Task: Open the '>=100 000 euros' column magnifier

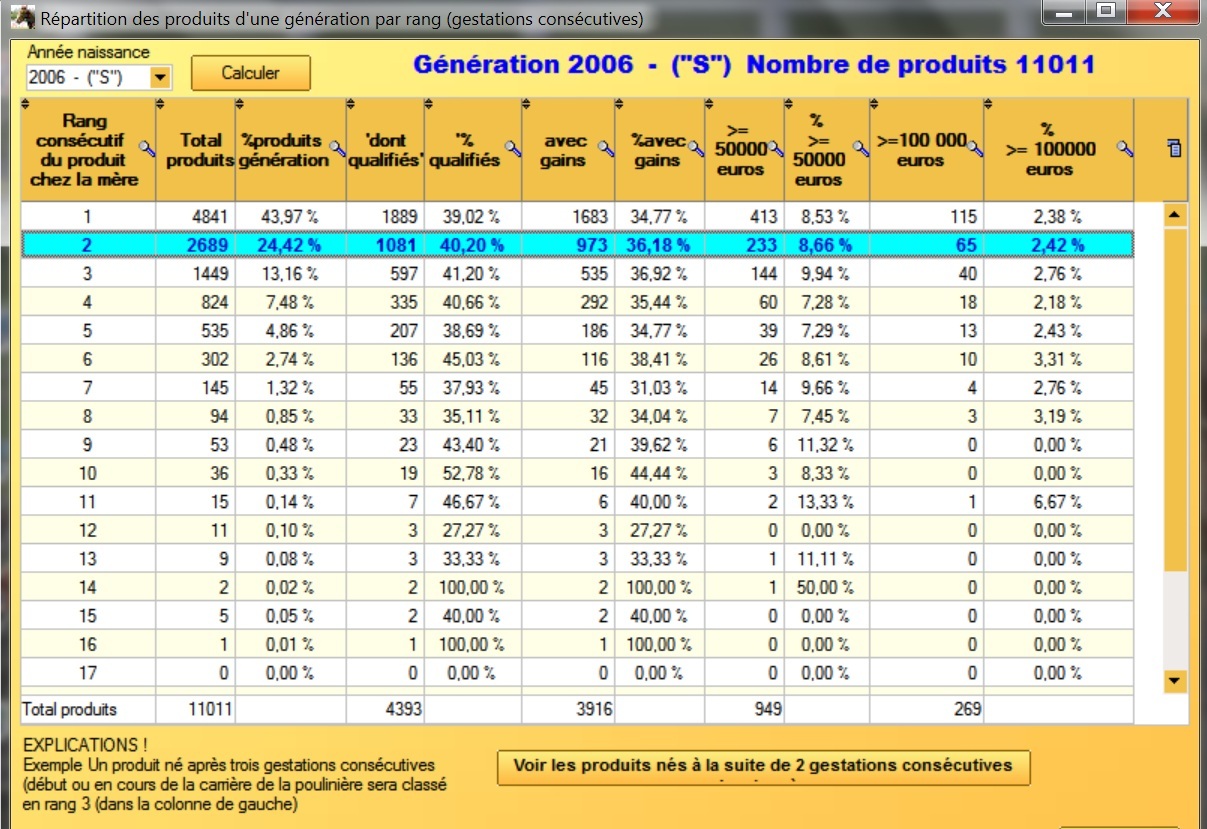Action: pyautogui.click(x=975, y=149)
